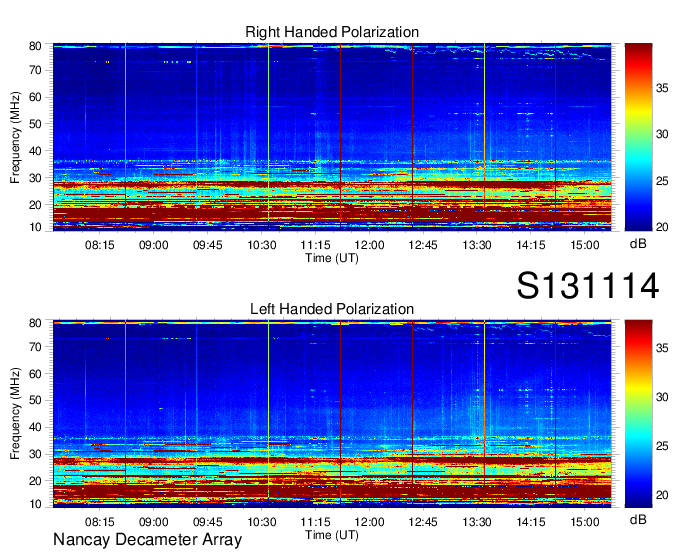This screenshot has width=680, height=552.
Task: Click 12:45 tick on Right Handed time axis
Action: pyautogui.click(x=423, y=245)
